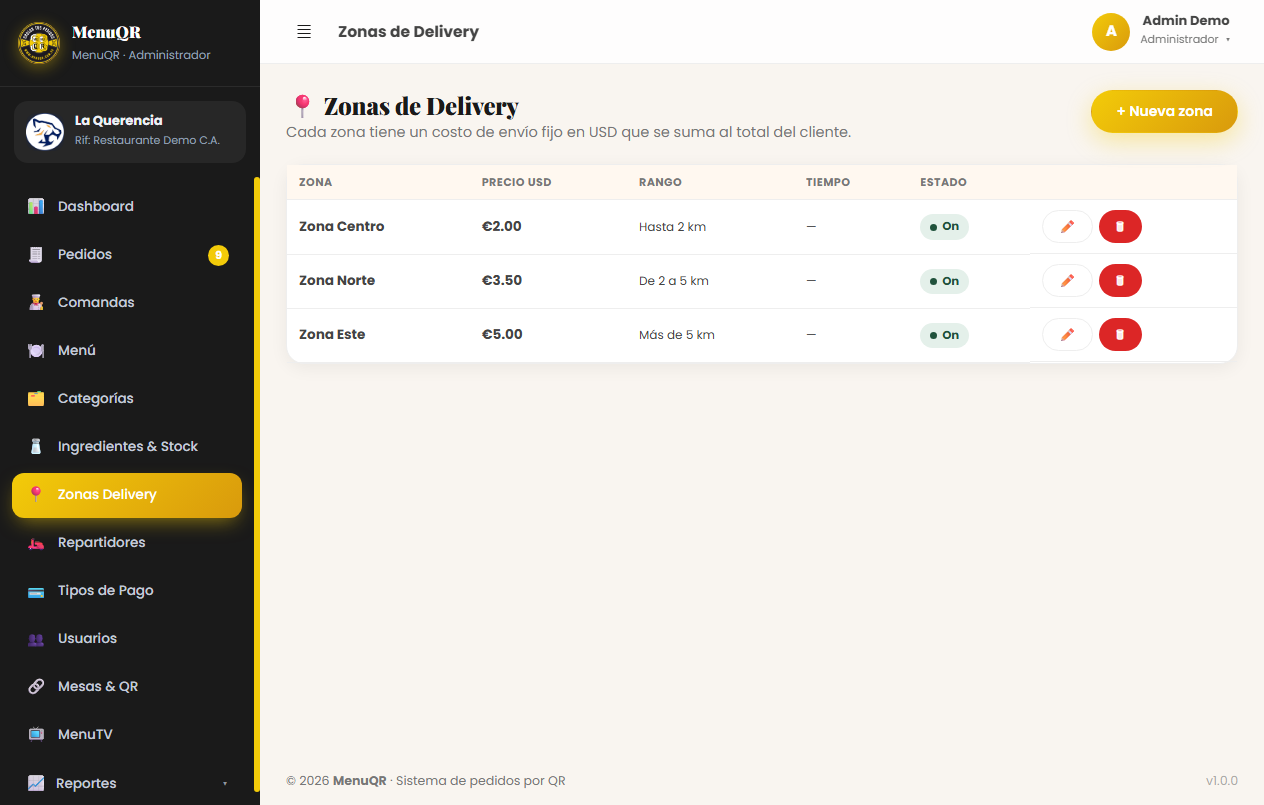This screenshot has width=1264, height=805.
Task: Click the Tipos de Pago card icon
Action: 36,590
